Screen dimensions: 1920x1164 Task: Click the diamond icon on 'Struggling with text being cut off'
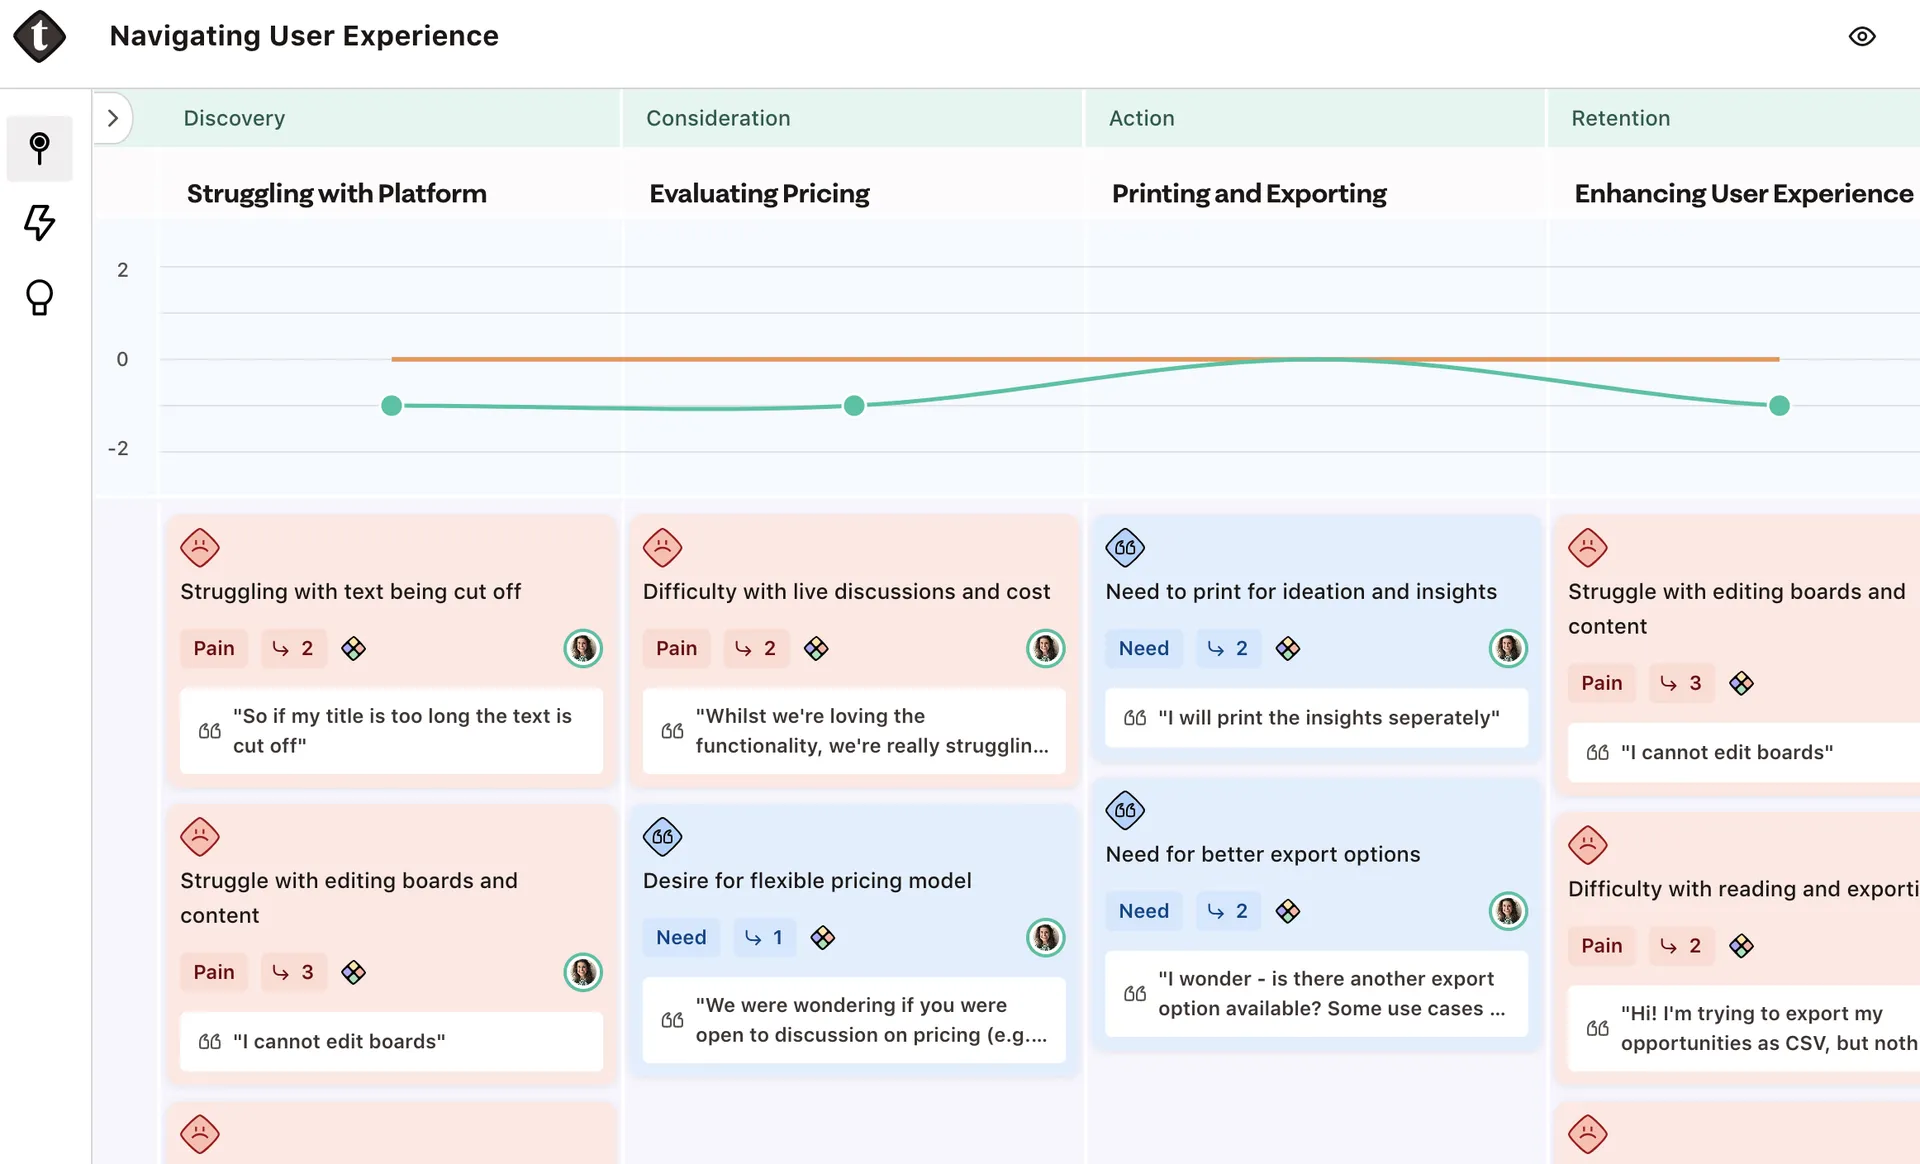353,648
